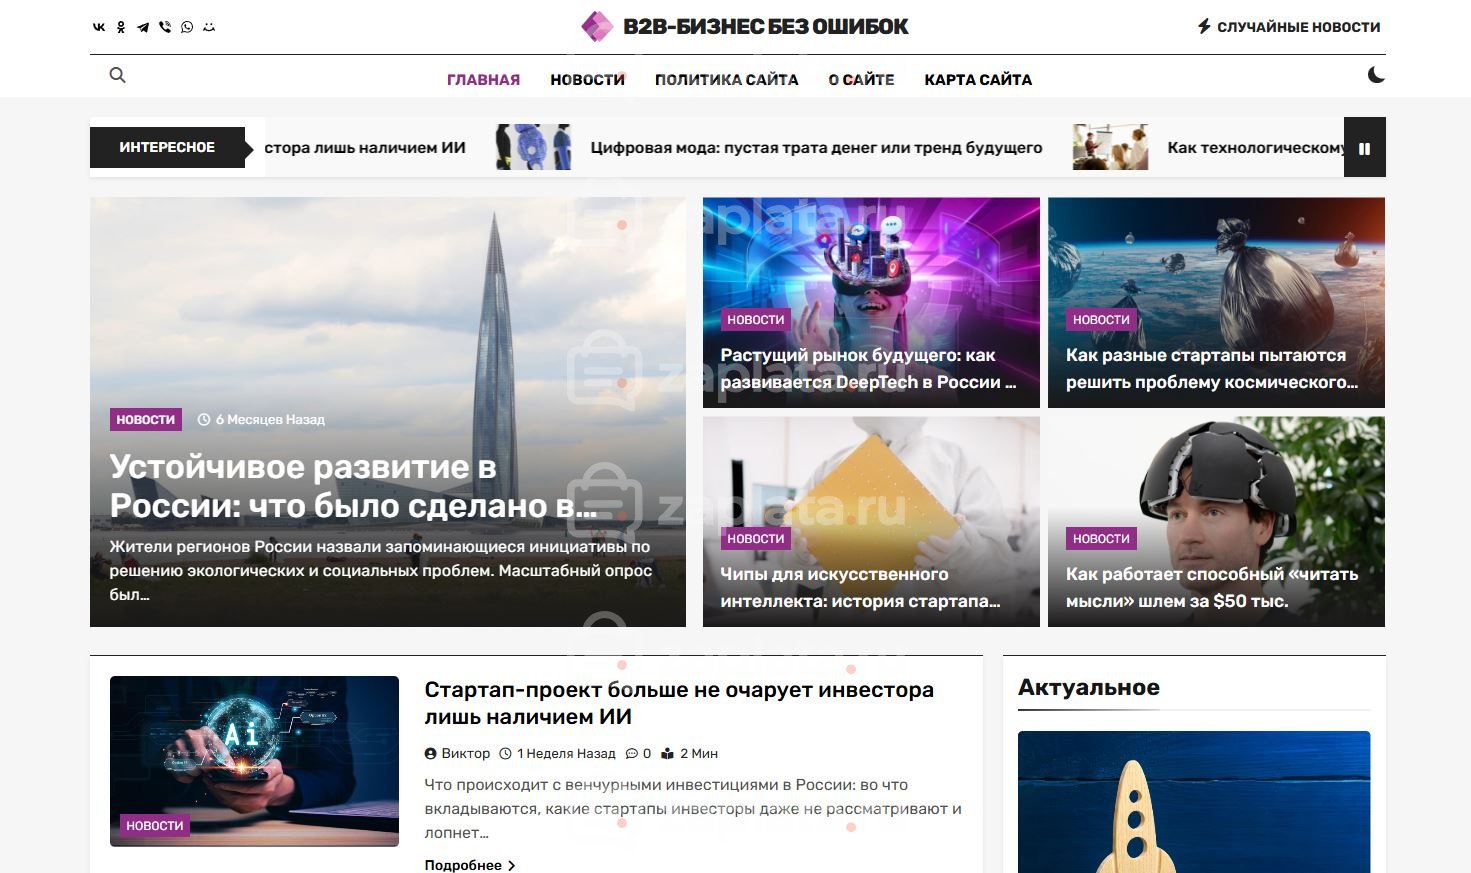Open the wooden rocket sidebar image
The image size is (1471, 873).
pos(1194,802)
